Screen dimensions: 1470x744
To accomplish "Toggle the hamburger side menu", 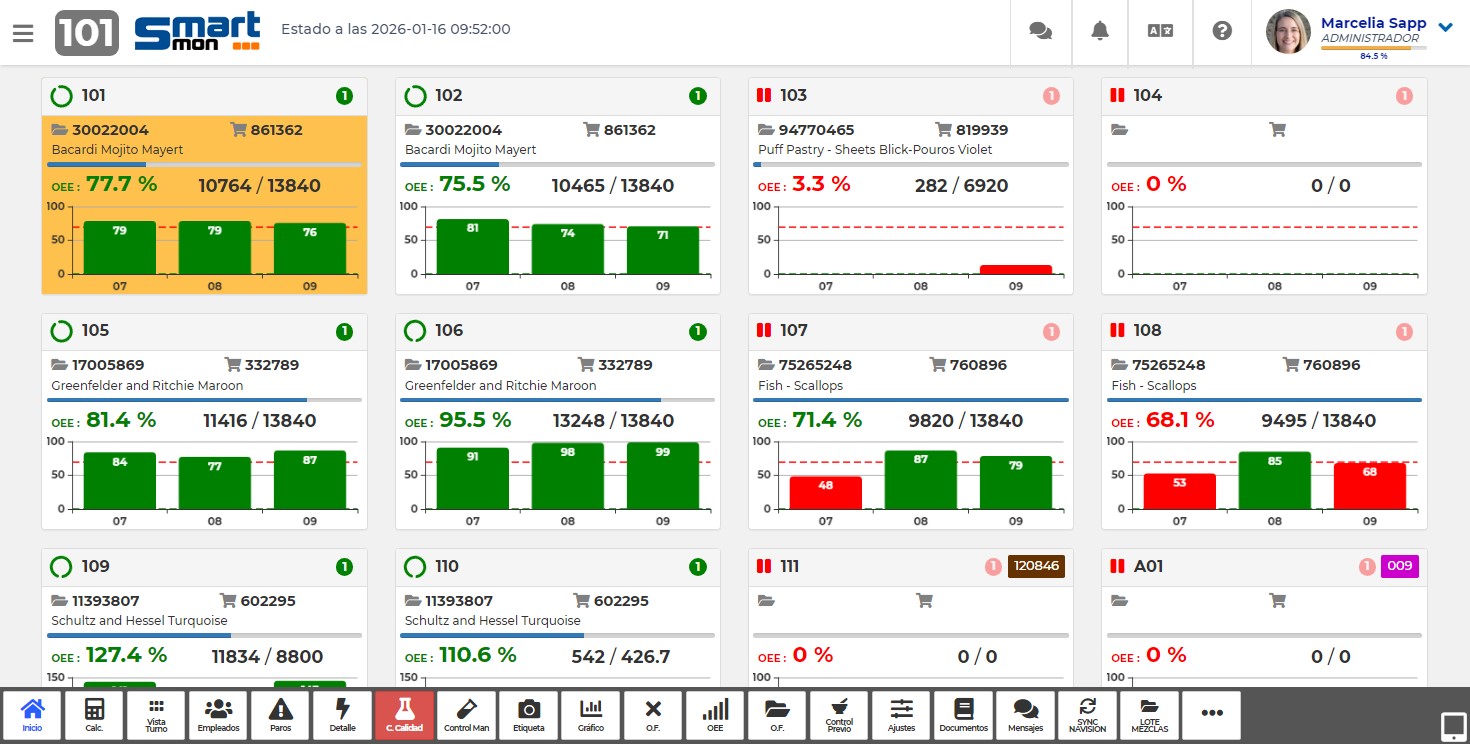I will pos(23,33).
